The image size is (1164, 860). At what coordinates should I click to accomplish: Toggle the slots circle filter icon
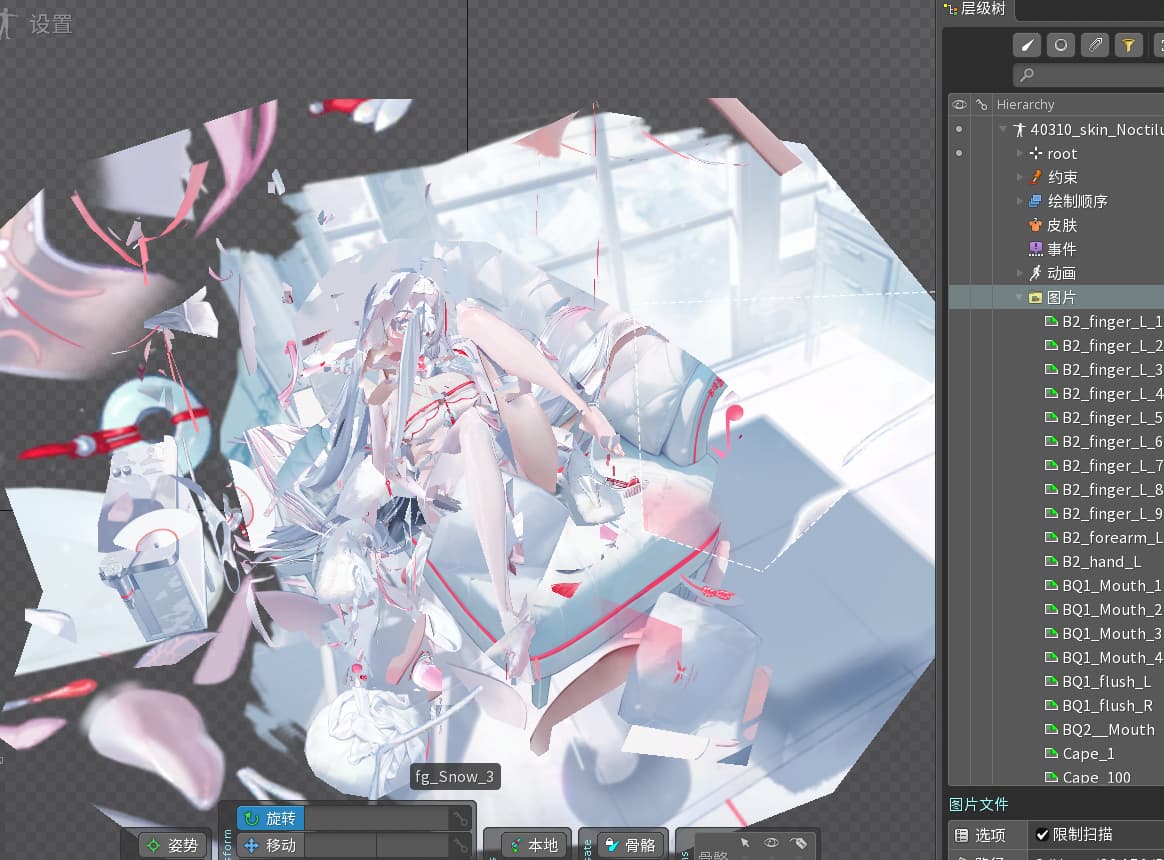point(1061,45)
